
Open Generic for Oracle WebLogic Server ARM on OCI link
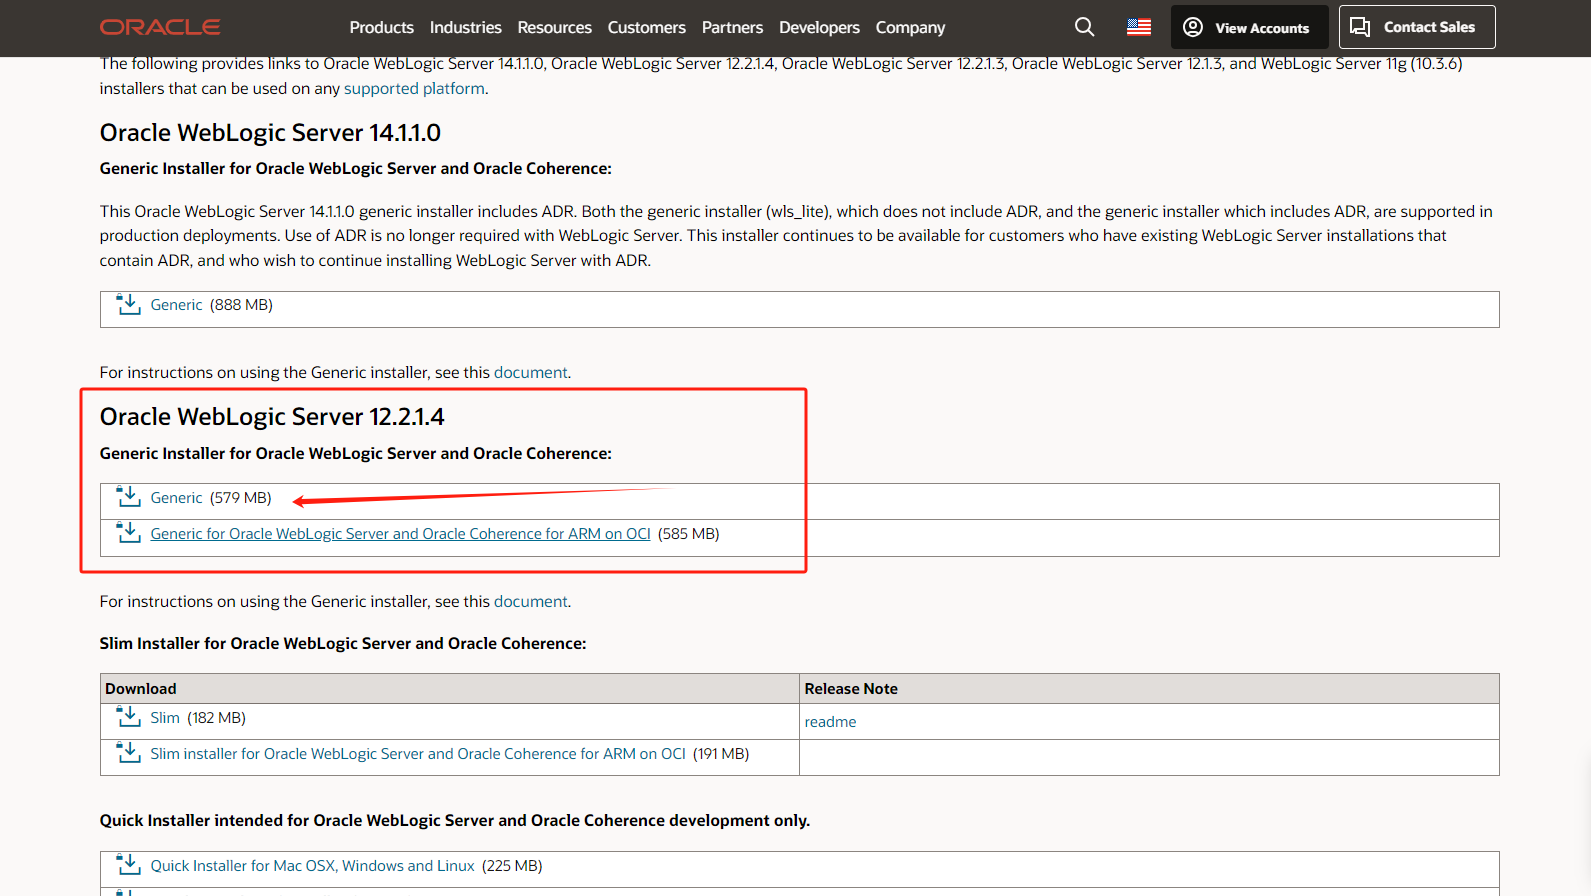400,534
